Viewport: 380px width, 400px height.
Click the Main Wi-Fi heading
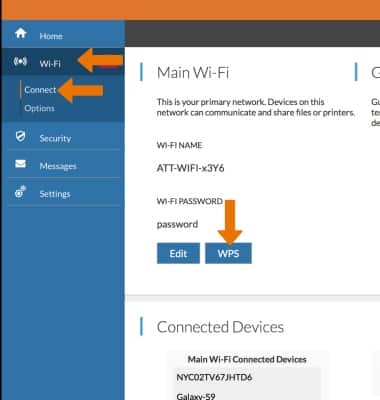tap(193, 73)
